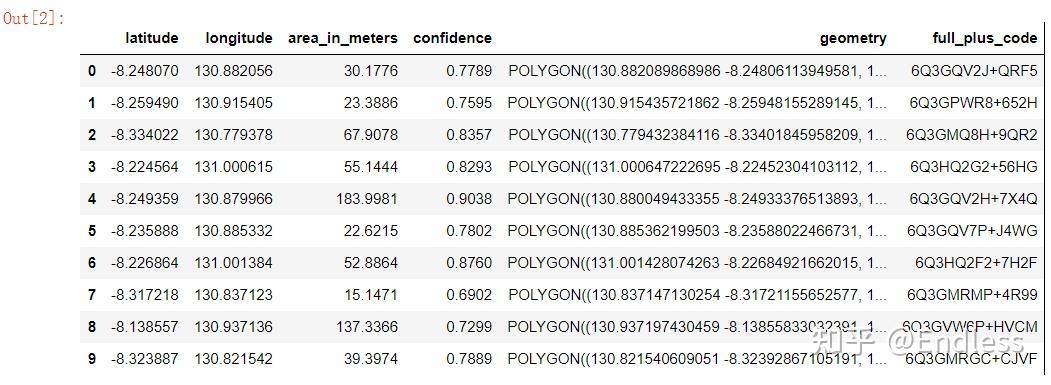Click the full_plus_code column header
The image size is (1051, 385).
click(985, 38)
